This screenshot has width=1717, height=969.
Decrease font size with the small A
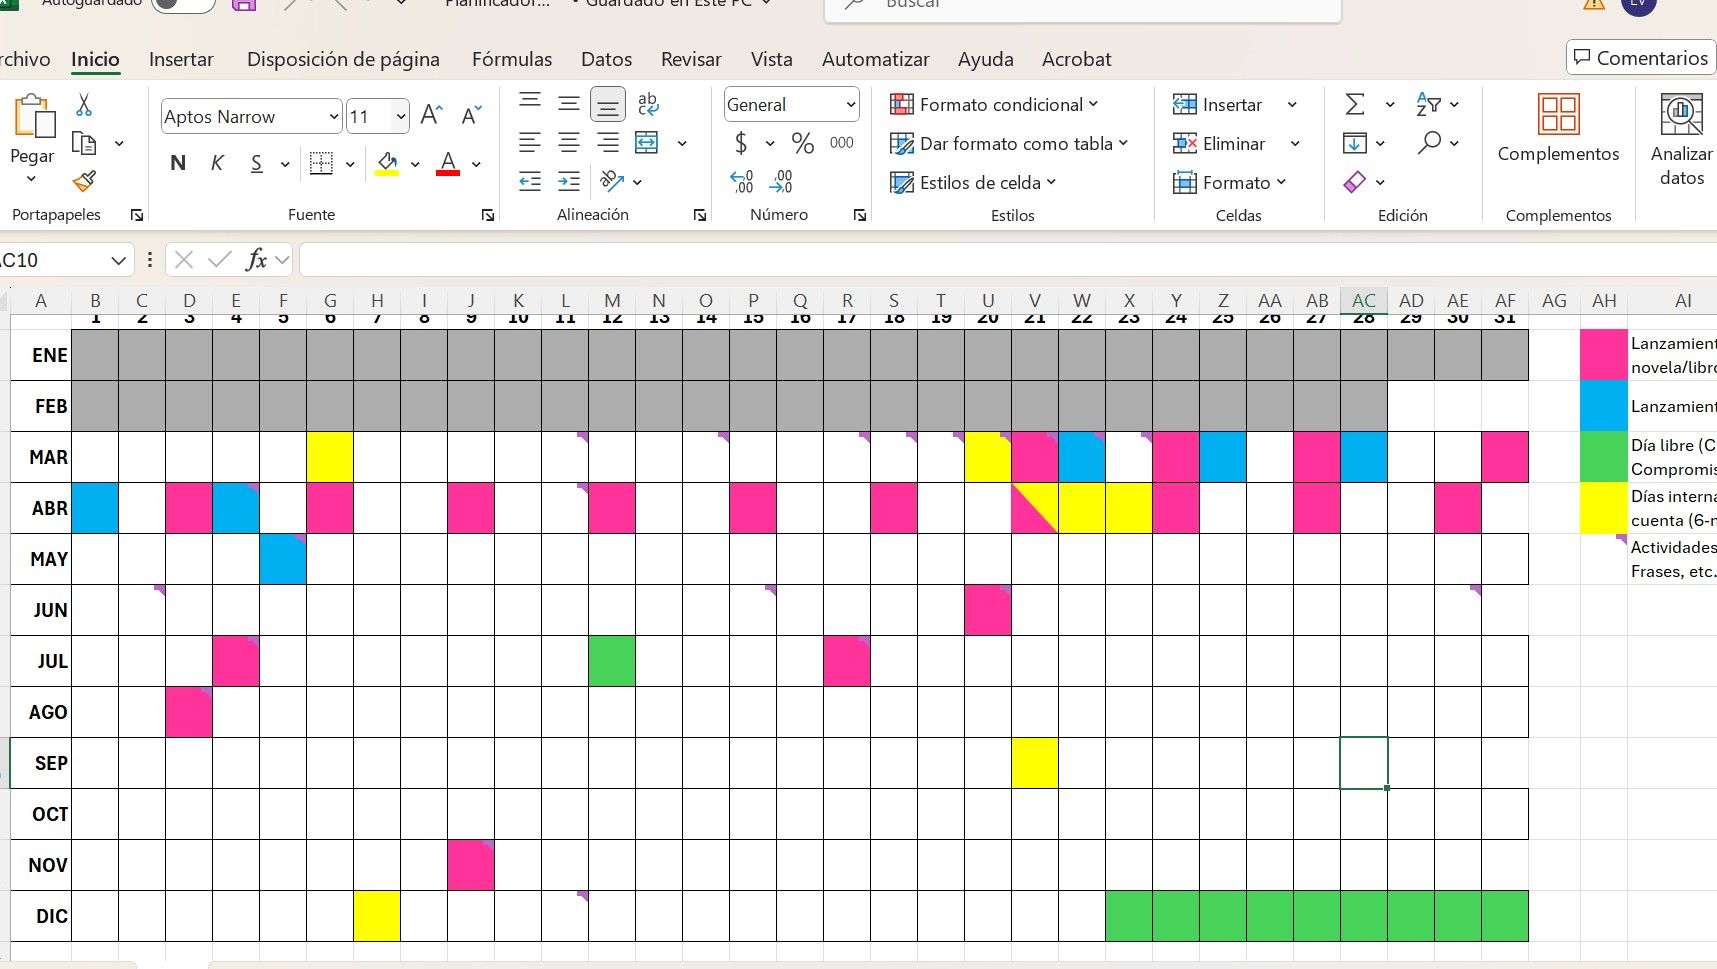coord(471,115)
